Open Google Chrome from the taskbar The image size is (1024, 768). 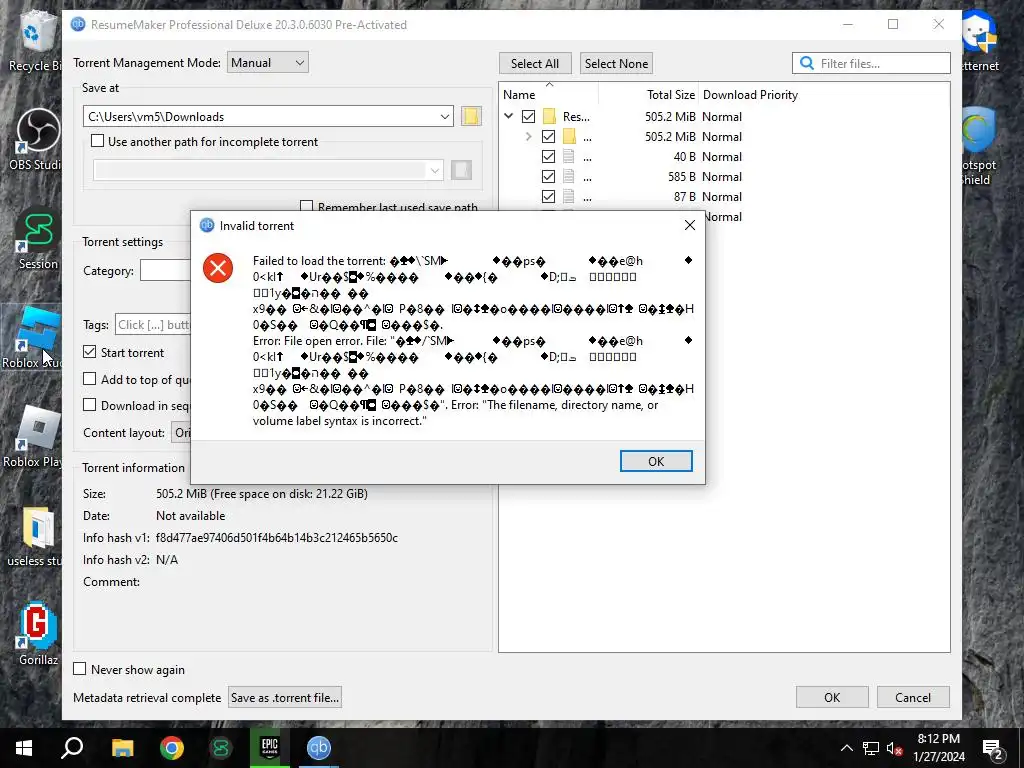point(172,748)
